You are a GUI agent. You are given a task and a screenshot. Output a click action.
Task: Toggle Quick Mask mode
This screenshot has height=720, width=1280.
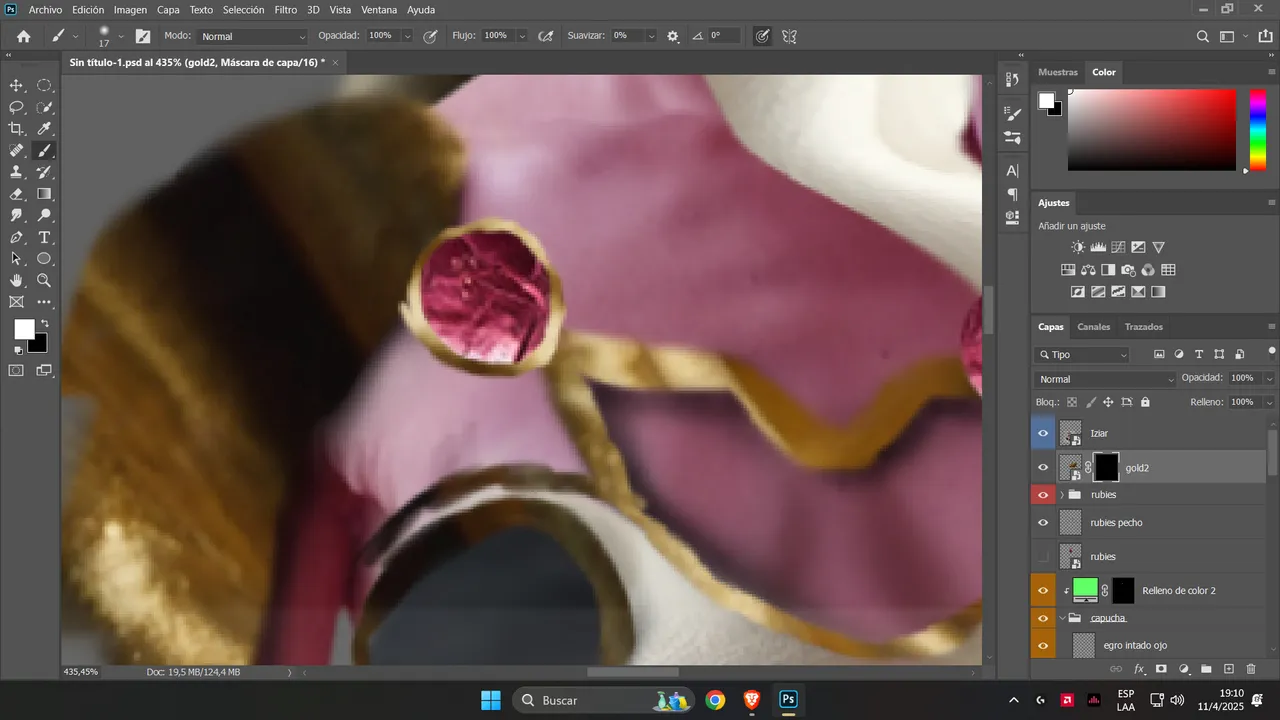pos(16,370)
